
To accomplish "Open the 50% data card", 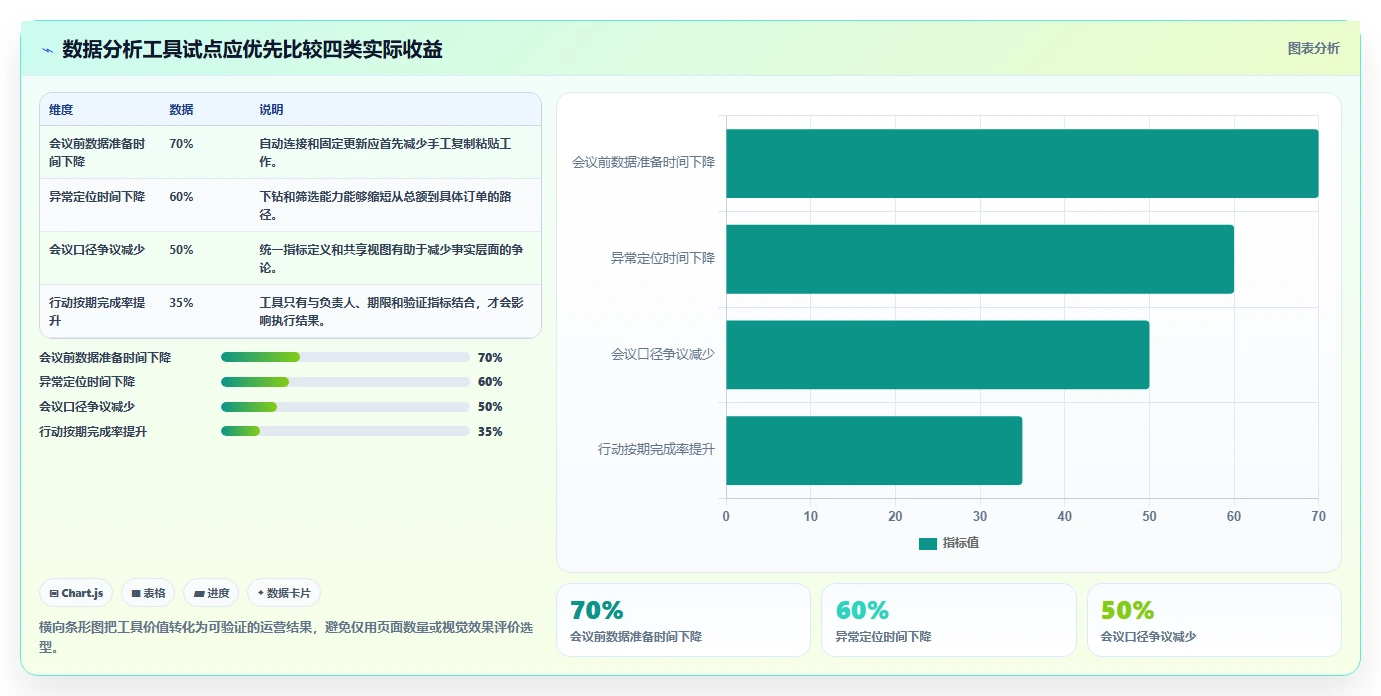I will tap(1214, 620).
